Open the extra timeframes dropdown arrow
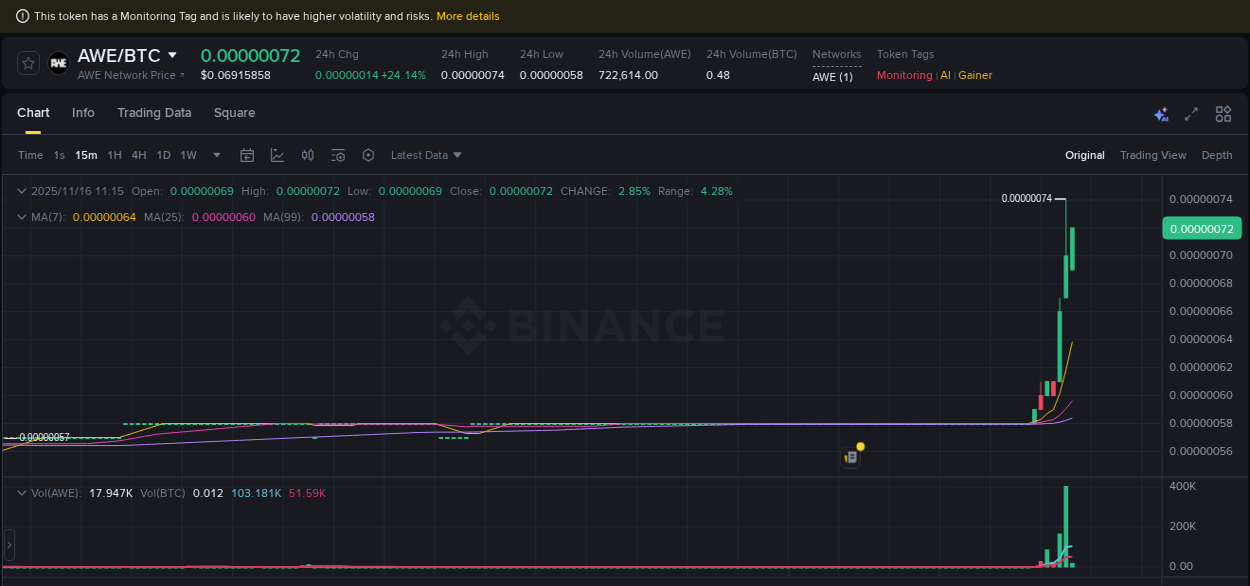1250x586 pixels. tap(216, 155)
